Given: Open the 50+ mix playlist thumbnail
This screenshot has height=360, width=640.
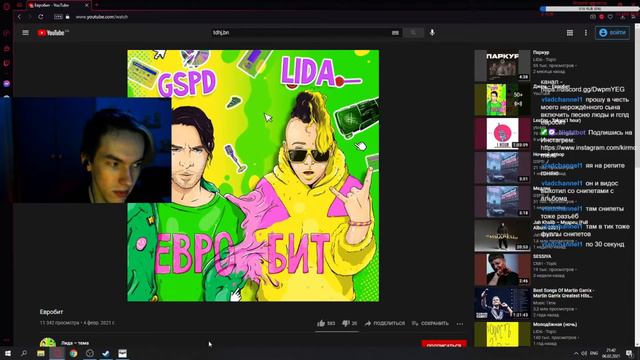Looking at the screenshot, I should click(502, 100).
